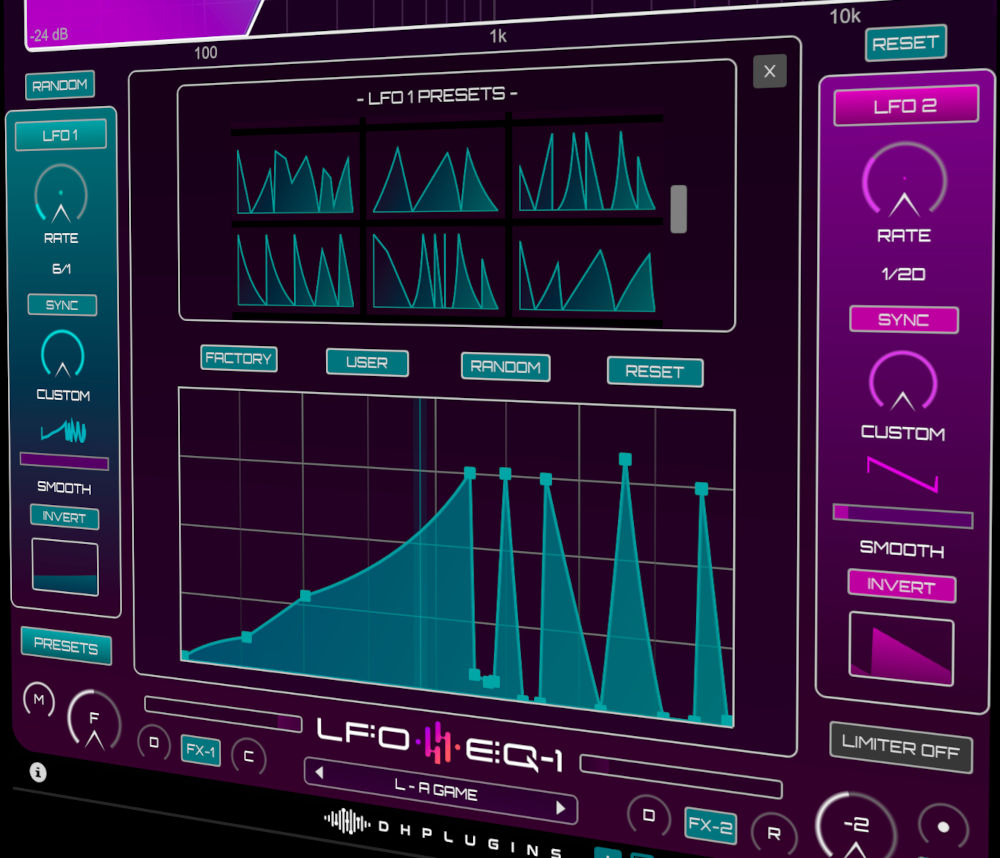The width and height of the screenshot is (1000, 858).
Task: Select the top-right preset thumbnail
Action: click(x=587, y=170)
